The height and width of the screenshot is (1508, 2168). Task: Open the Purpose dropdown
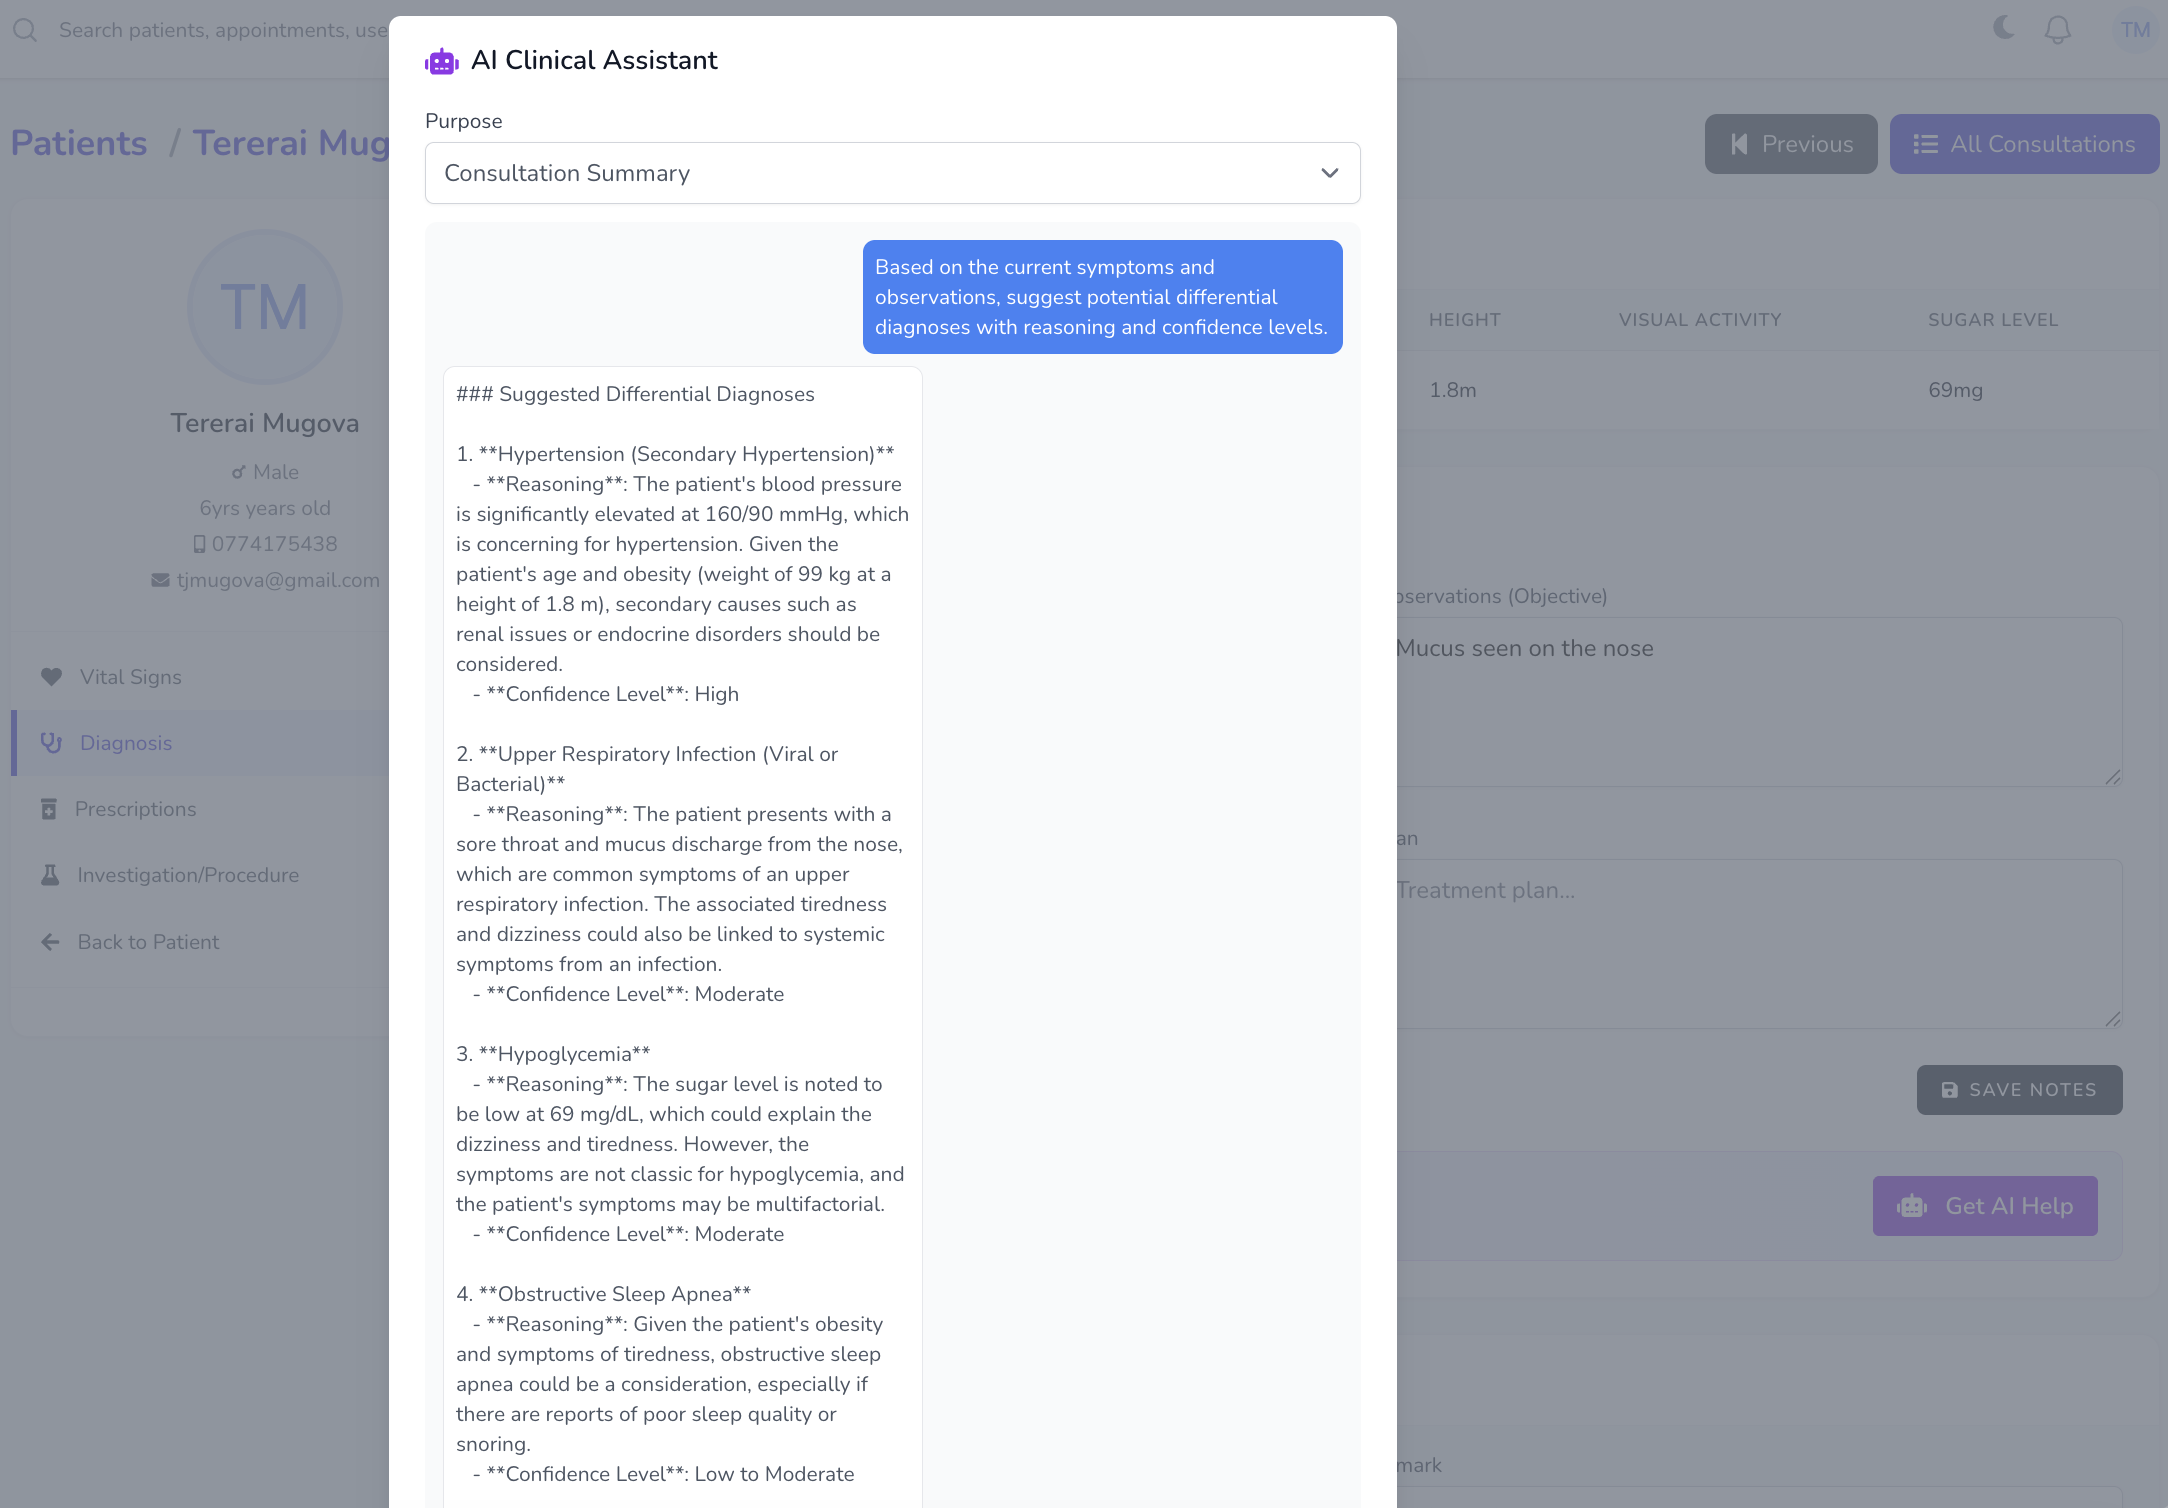[x=893, y=173]
